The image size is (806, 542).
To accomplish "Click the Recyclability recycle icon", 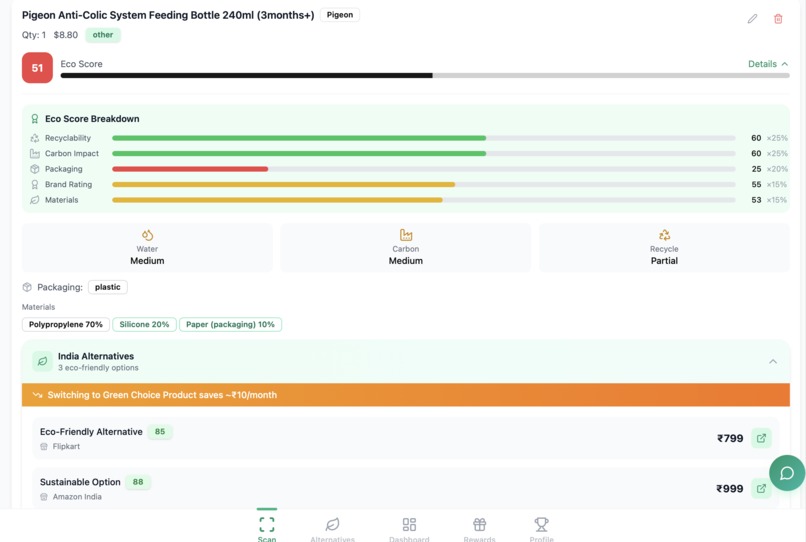I will pyautogui.click(x=34, y=138).
